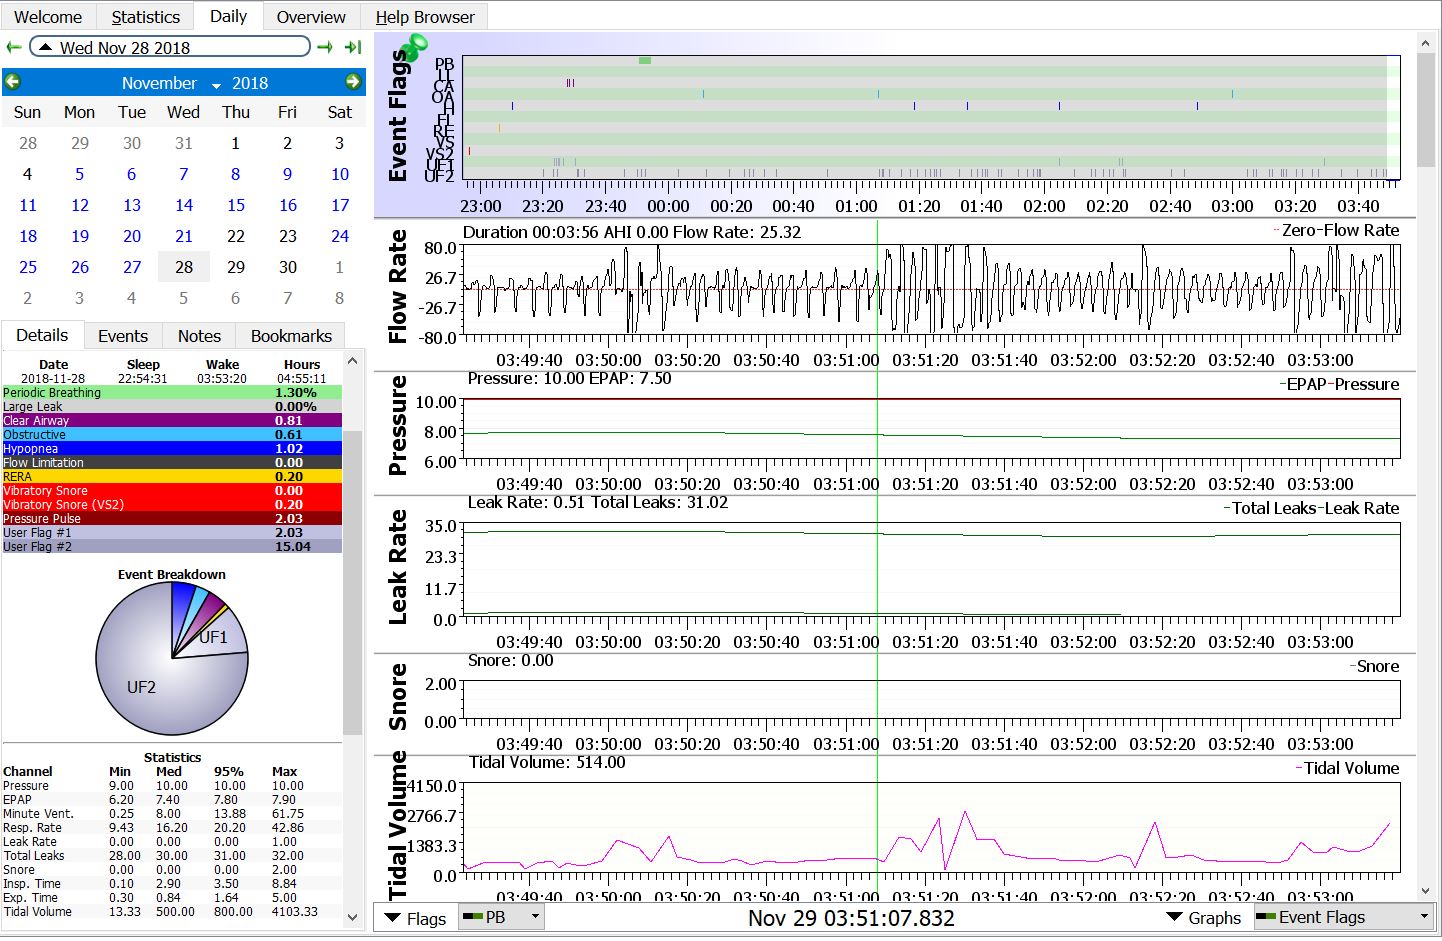The image size is (1442, 941).
Task: Click the green pin on Event Flags graph
Action: [x=412, y=46]
